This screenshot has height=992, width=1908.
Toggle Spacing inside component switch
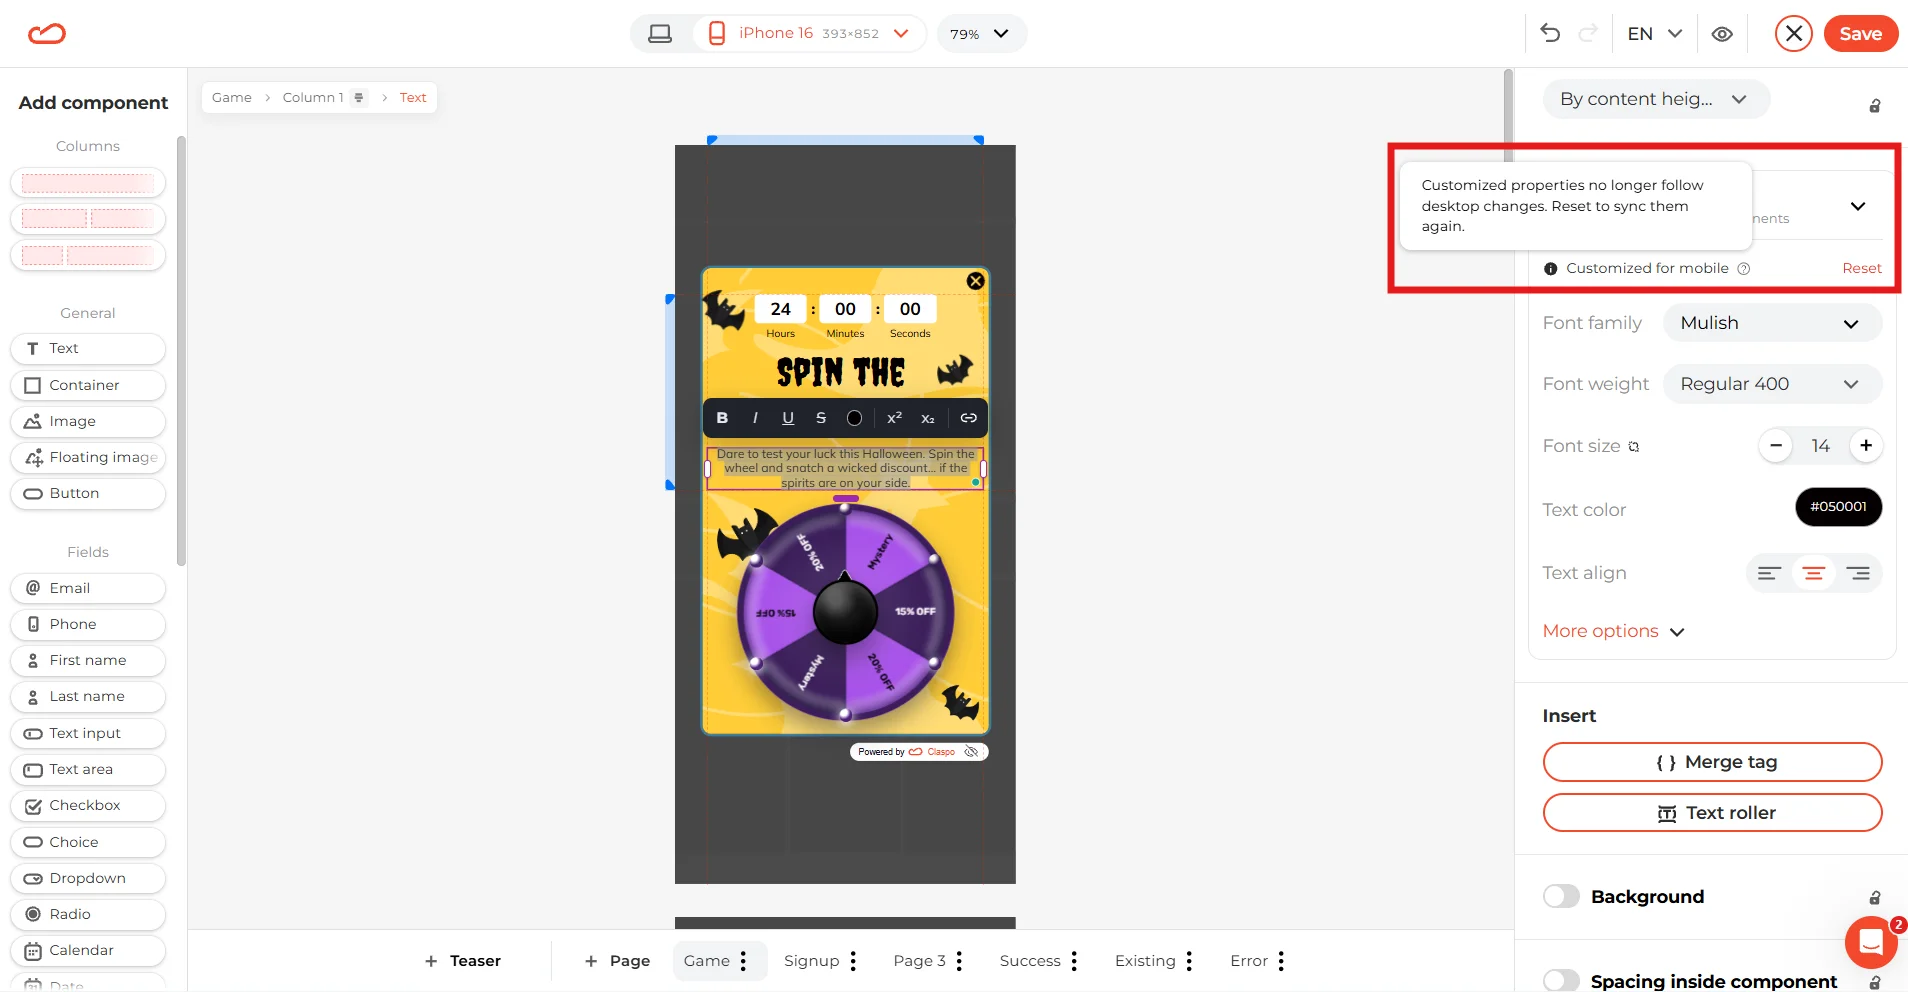click(1561, 981)
